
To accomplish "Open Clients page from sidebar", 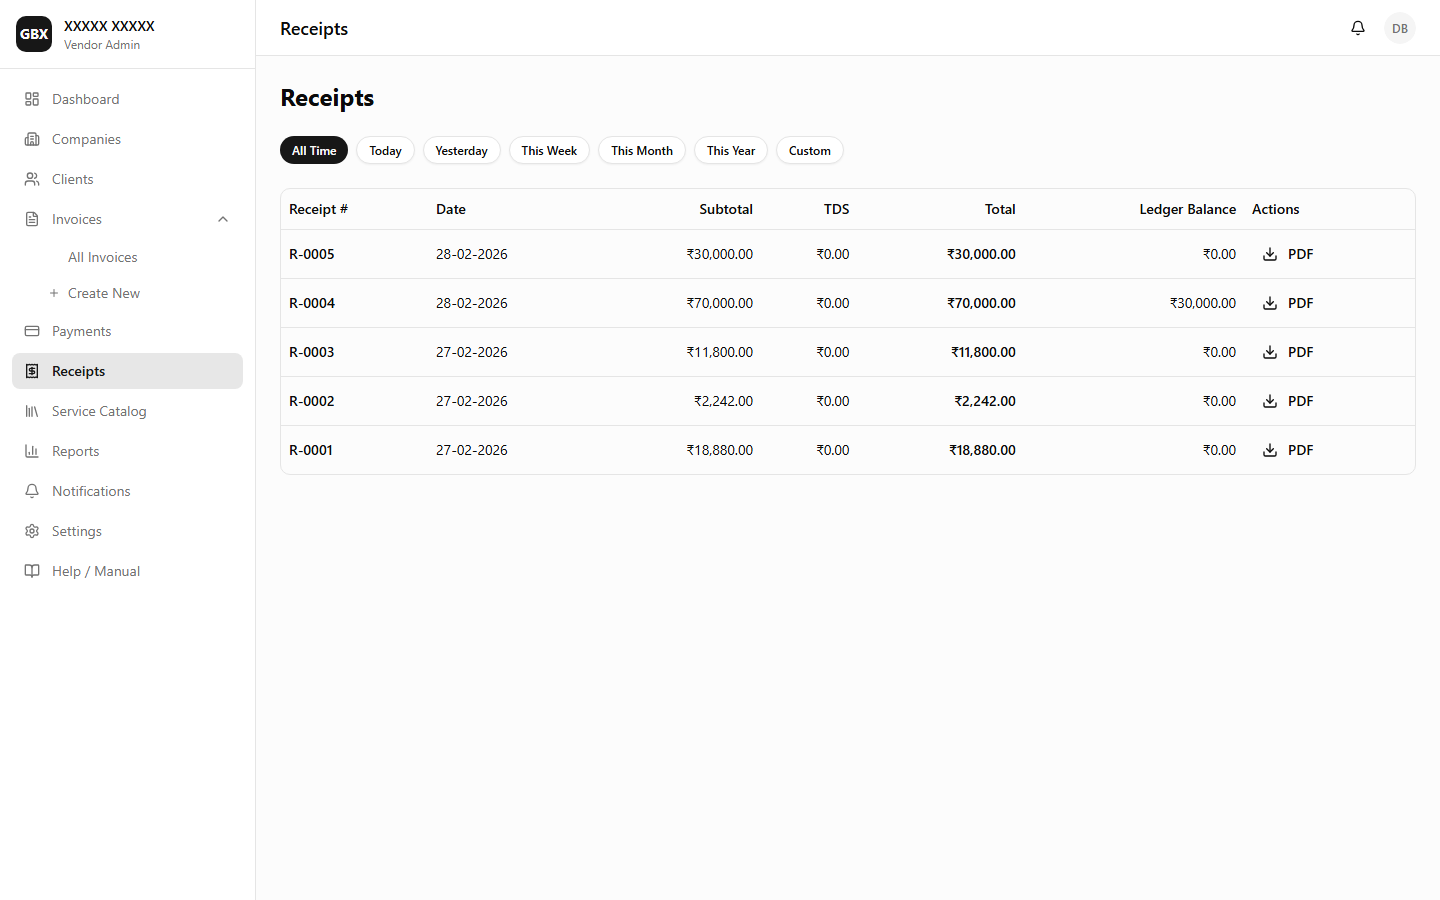I will pyautogui.click(x=127, y=179).
